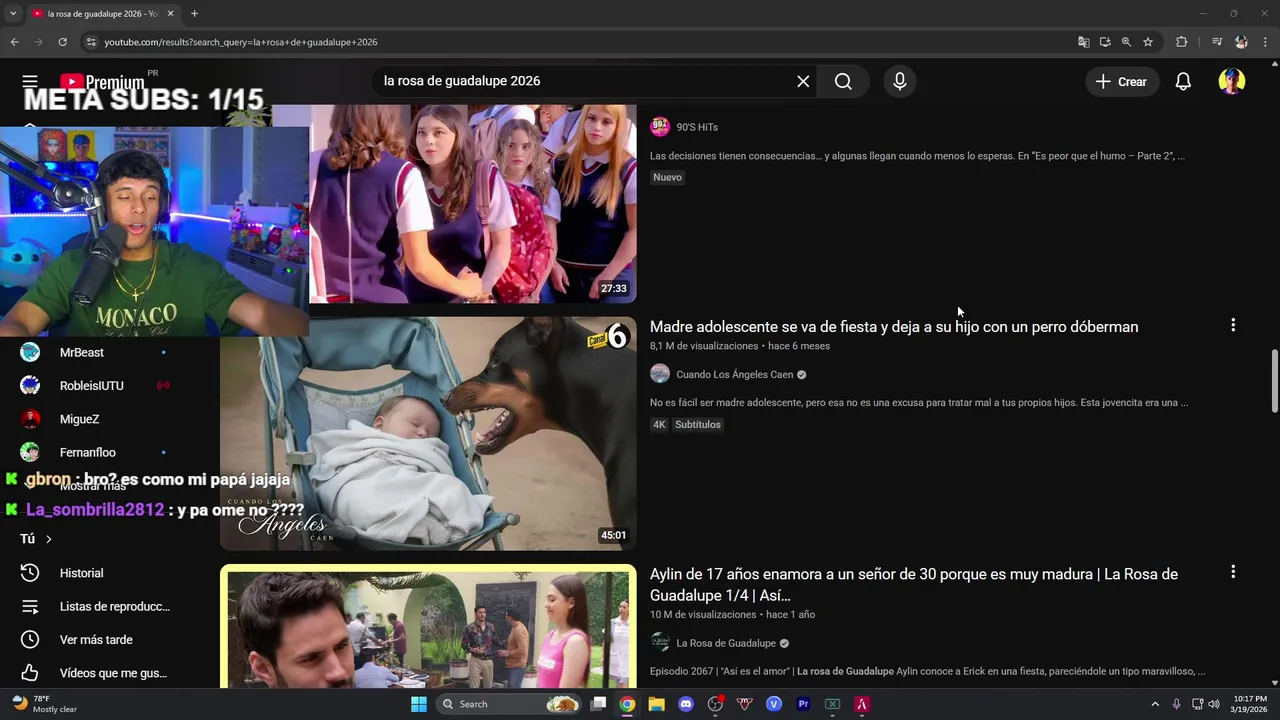The image size is (1280, 720).
Task: Open the Madre adolescente video title
Action: (x=894, y=327)
